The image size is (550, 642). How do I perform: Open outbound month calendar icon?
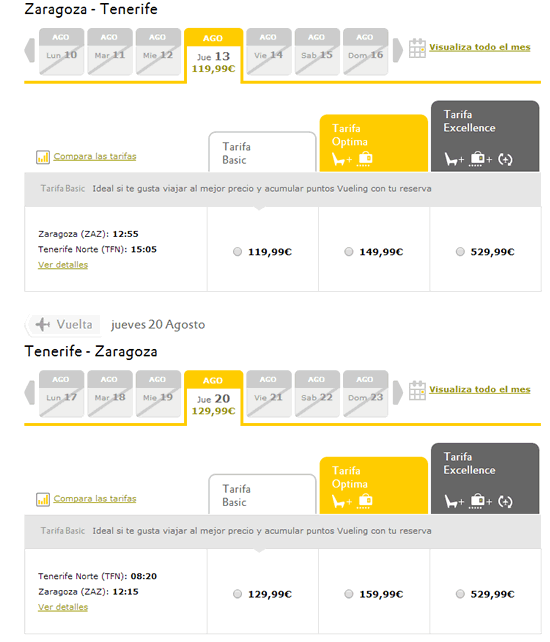pyautogui.click(x=417, y=48)
